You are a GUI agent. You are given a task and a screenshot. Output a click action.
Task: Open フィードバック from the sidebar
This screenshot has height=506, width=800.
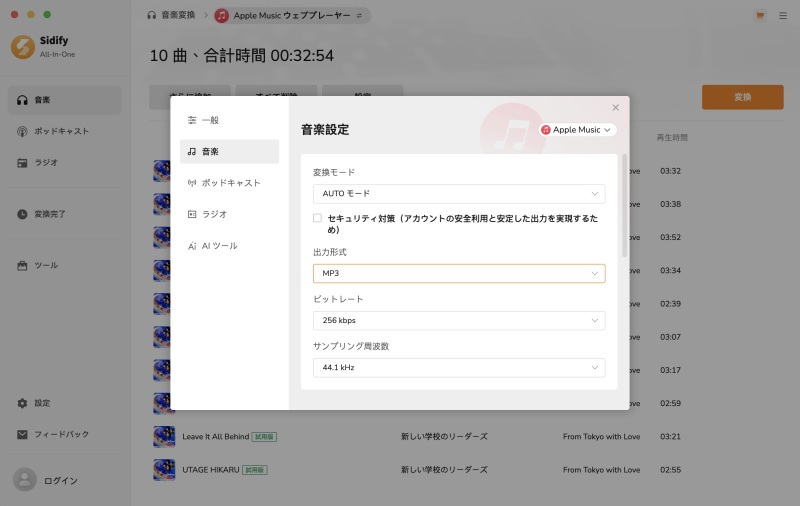(x=64, y=435)
